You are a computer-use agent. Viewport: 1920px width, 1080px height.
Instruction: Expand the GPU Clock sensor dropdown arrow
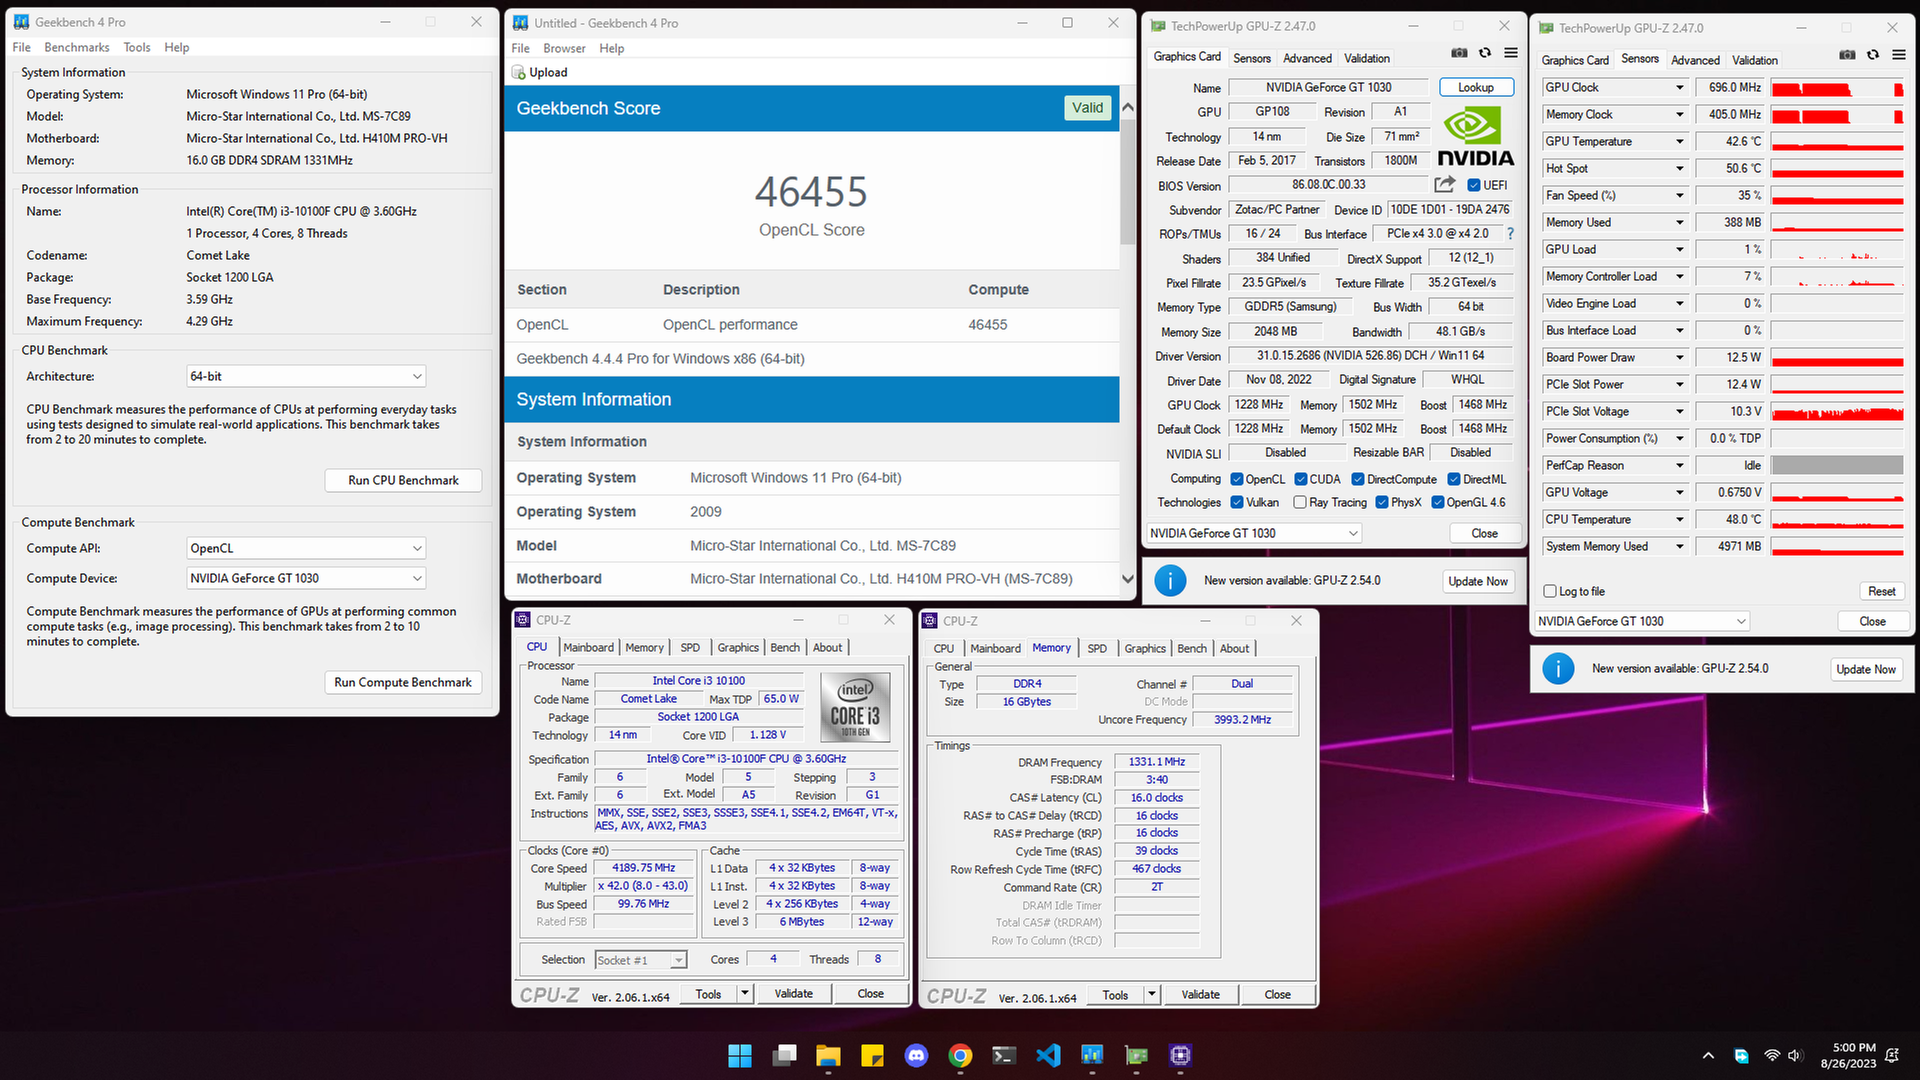1679,88
